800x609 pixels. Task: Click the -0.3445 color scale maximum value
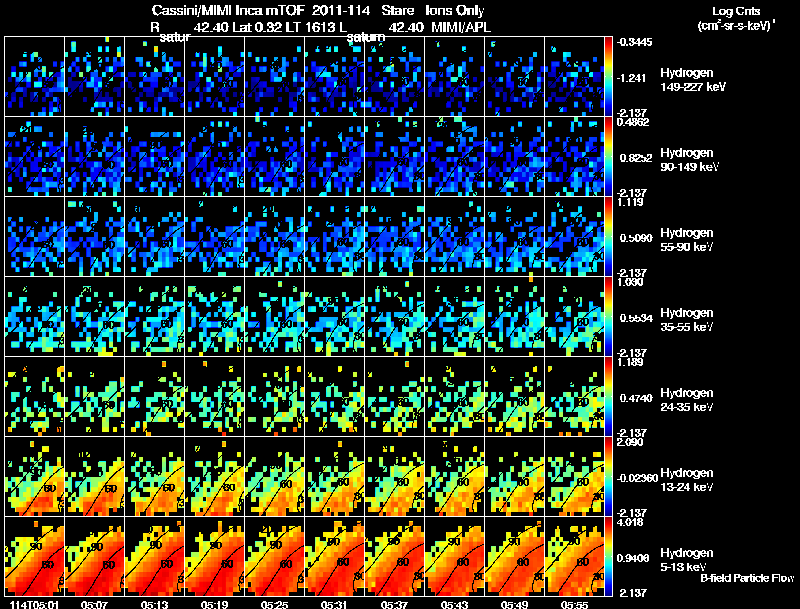[x=634, y=42]
